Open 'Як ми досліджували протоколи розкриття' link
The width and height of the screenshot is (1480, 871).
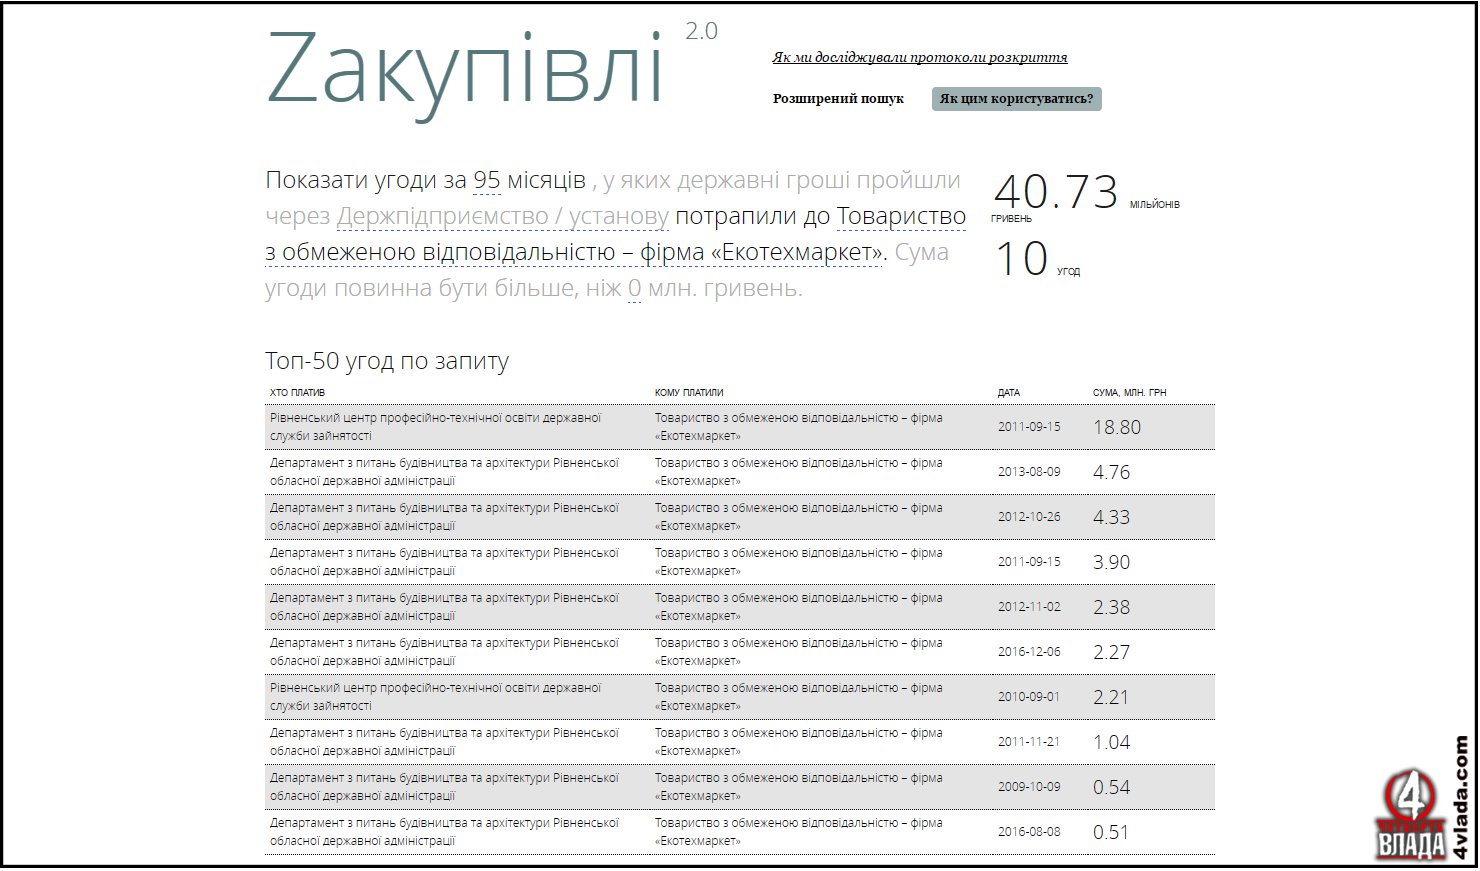(919, 58)
